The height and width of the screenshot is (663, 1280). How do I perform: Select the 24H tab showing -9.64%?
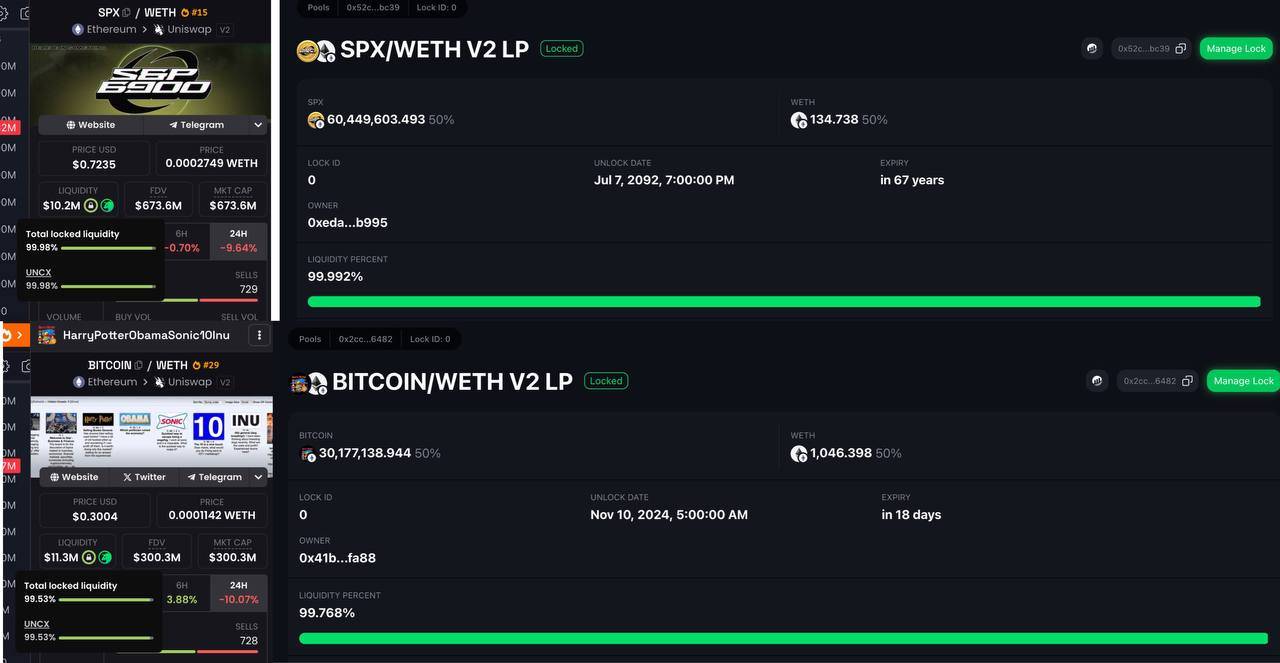pos(238,241)
